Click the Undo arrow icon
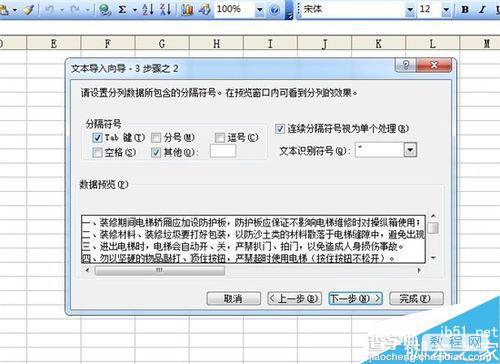Image resolution: width=500 pixels, height=364 pixels. point(50,10)
